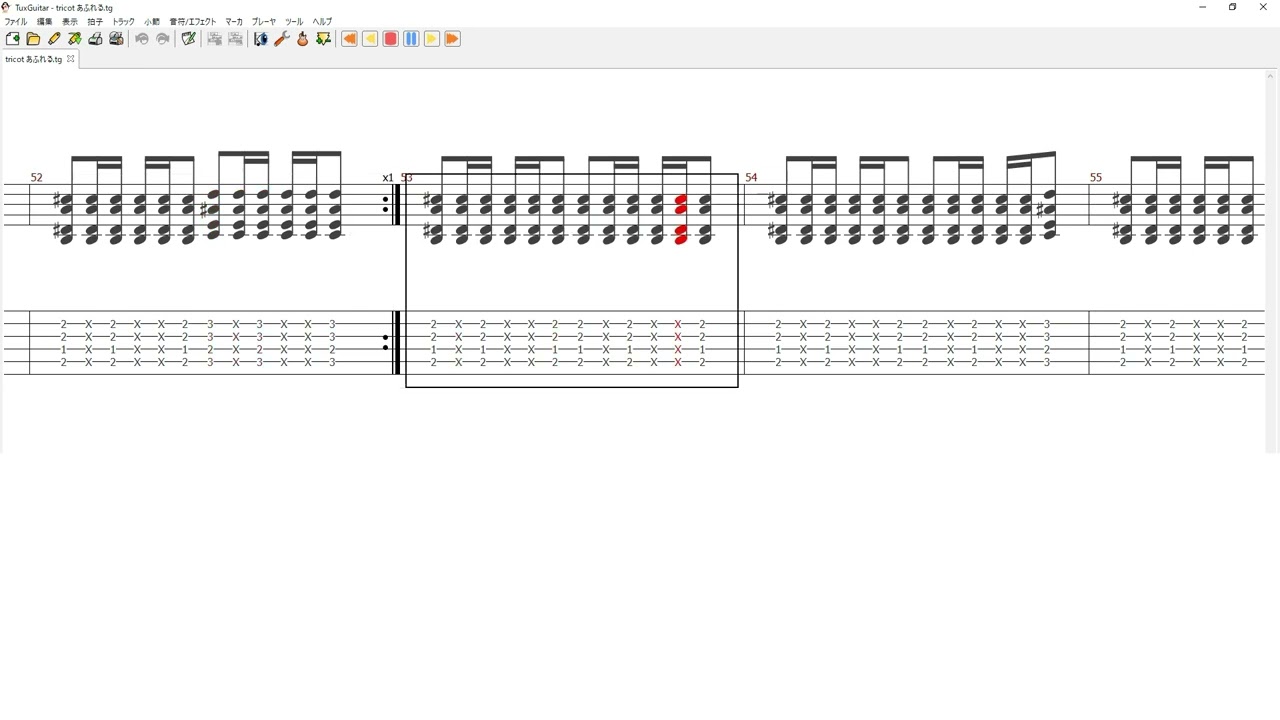Viewport: 1280px width, 720px height.
Task: Open print preview
Action: (x=116, y=39)
